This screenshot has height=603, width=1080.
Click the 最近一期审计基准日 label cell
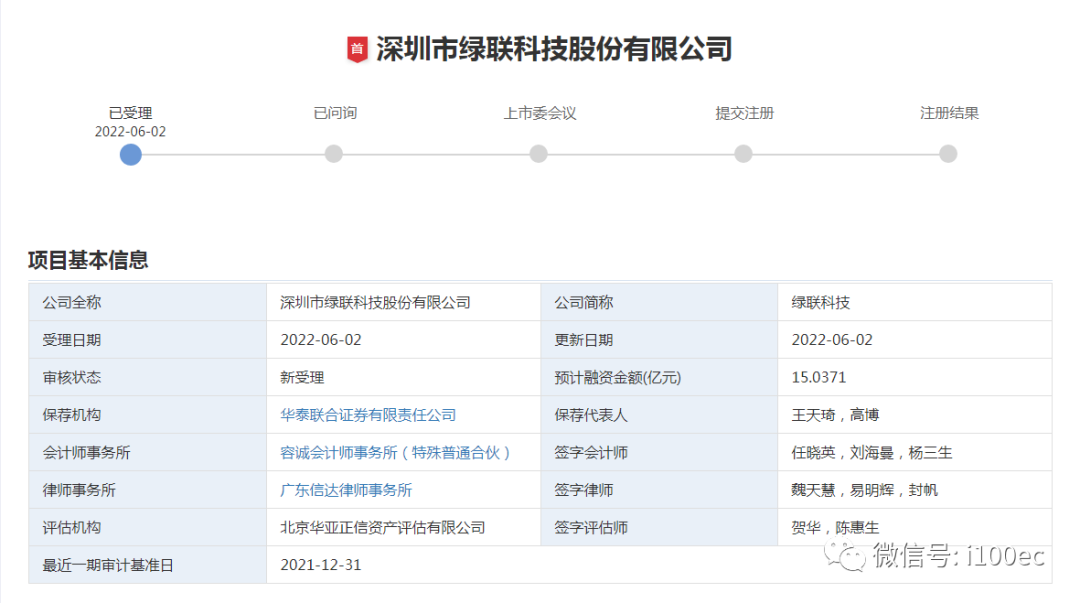(x=147, y=565)
